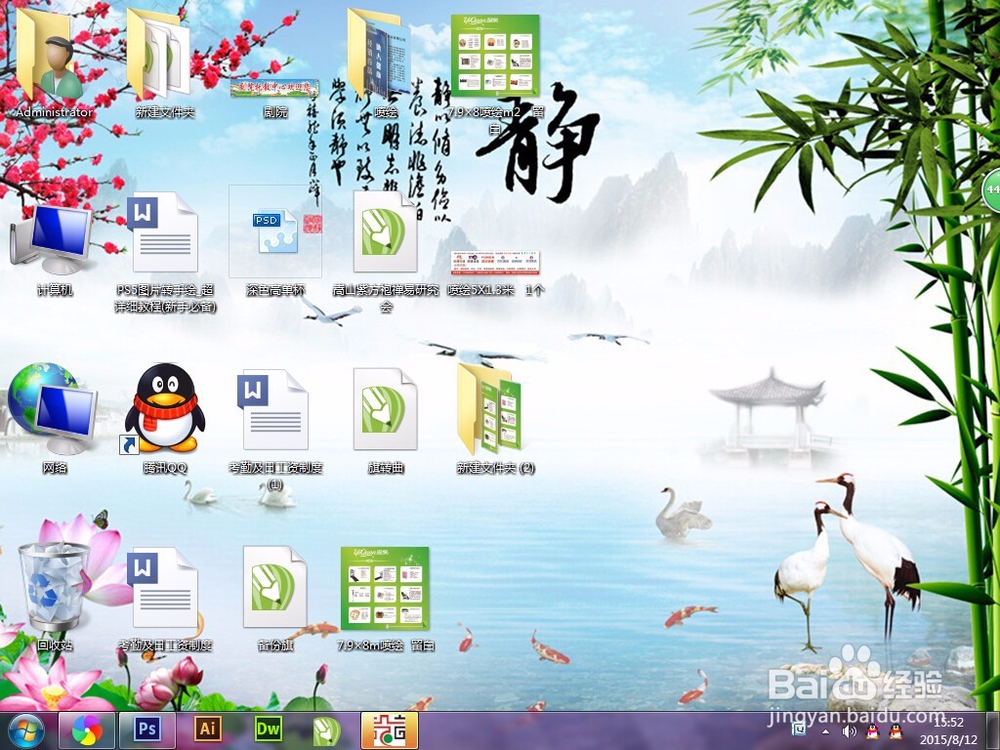Launch Dreamweaver from the taskbar
Screen dimensions: 1000x750
pyautogui.click(x=267, y=730)
